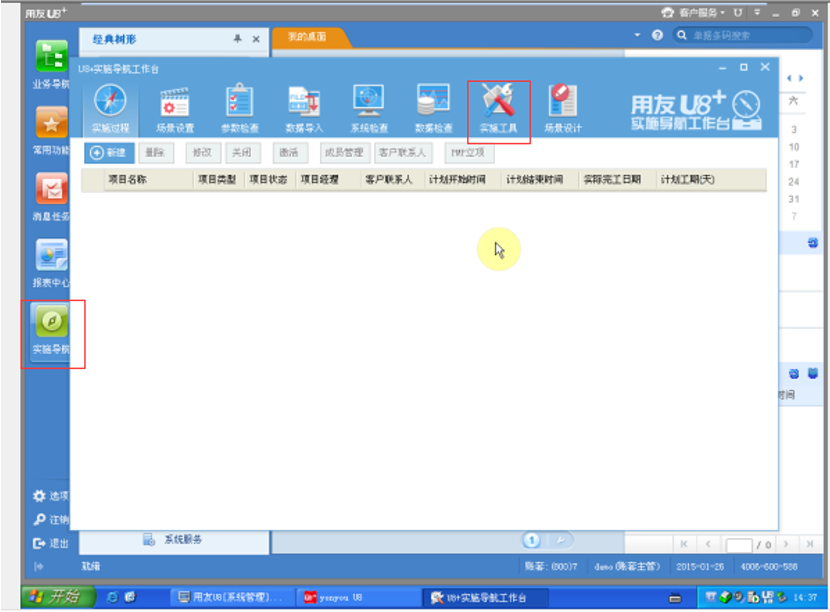Go to first page arrow
This screenshot has width=830, height=612.
coord(684,544)
